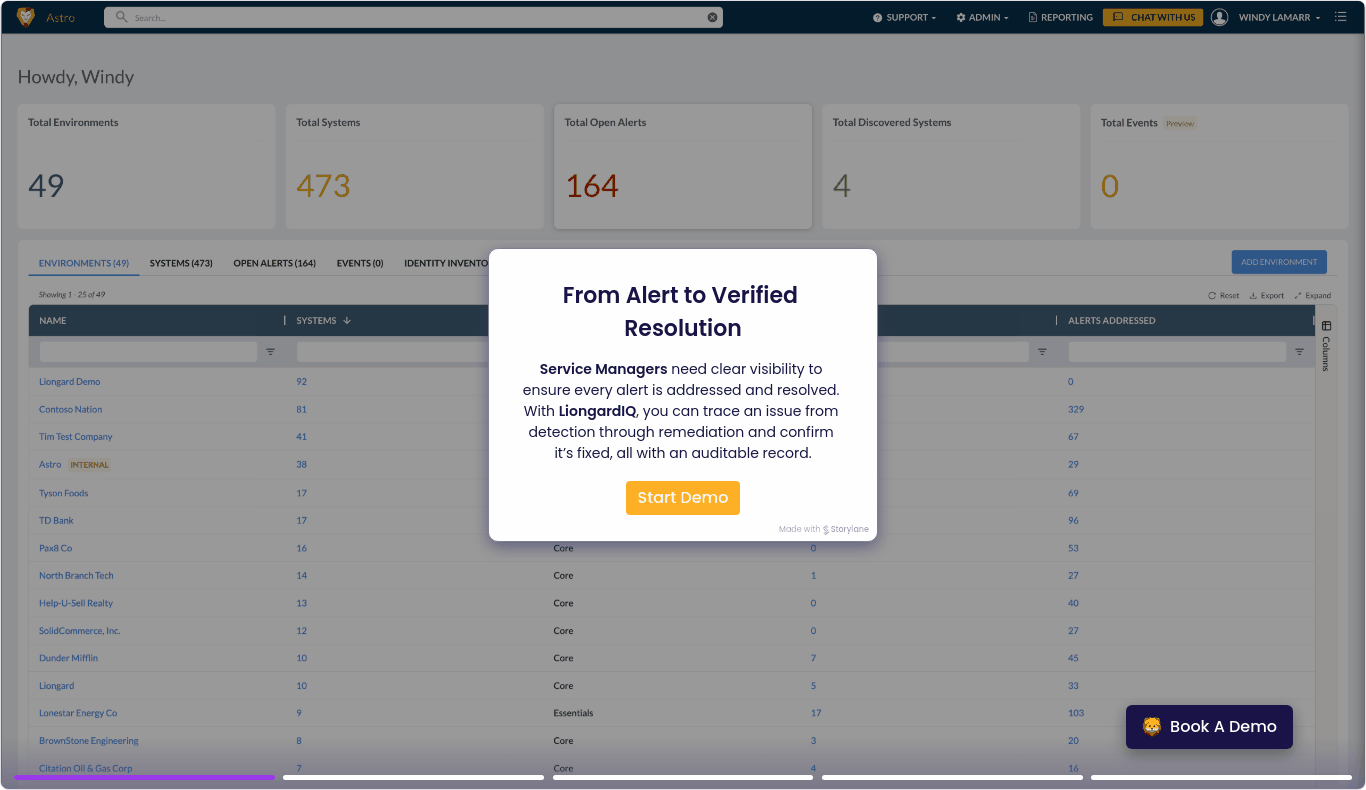
Task: Open the Support dropdown menu
Action: click(x=904, y=17)
